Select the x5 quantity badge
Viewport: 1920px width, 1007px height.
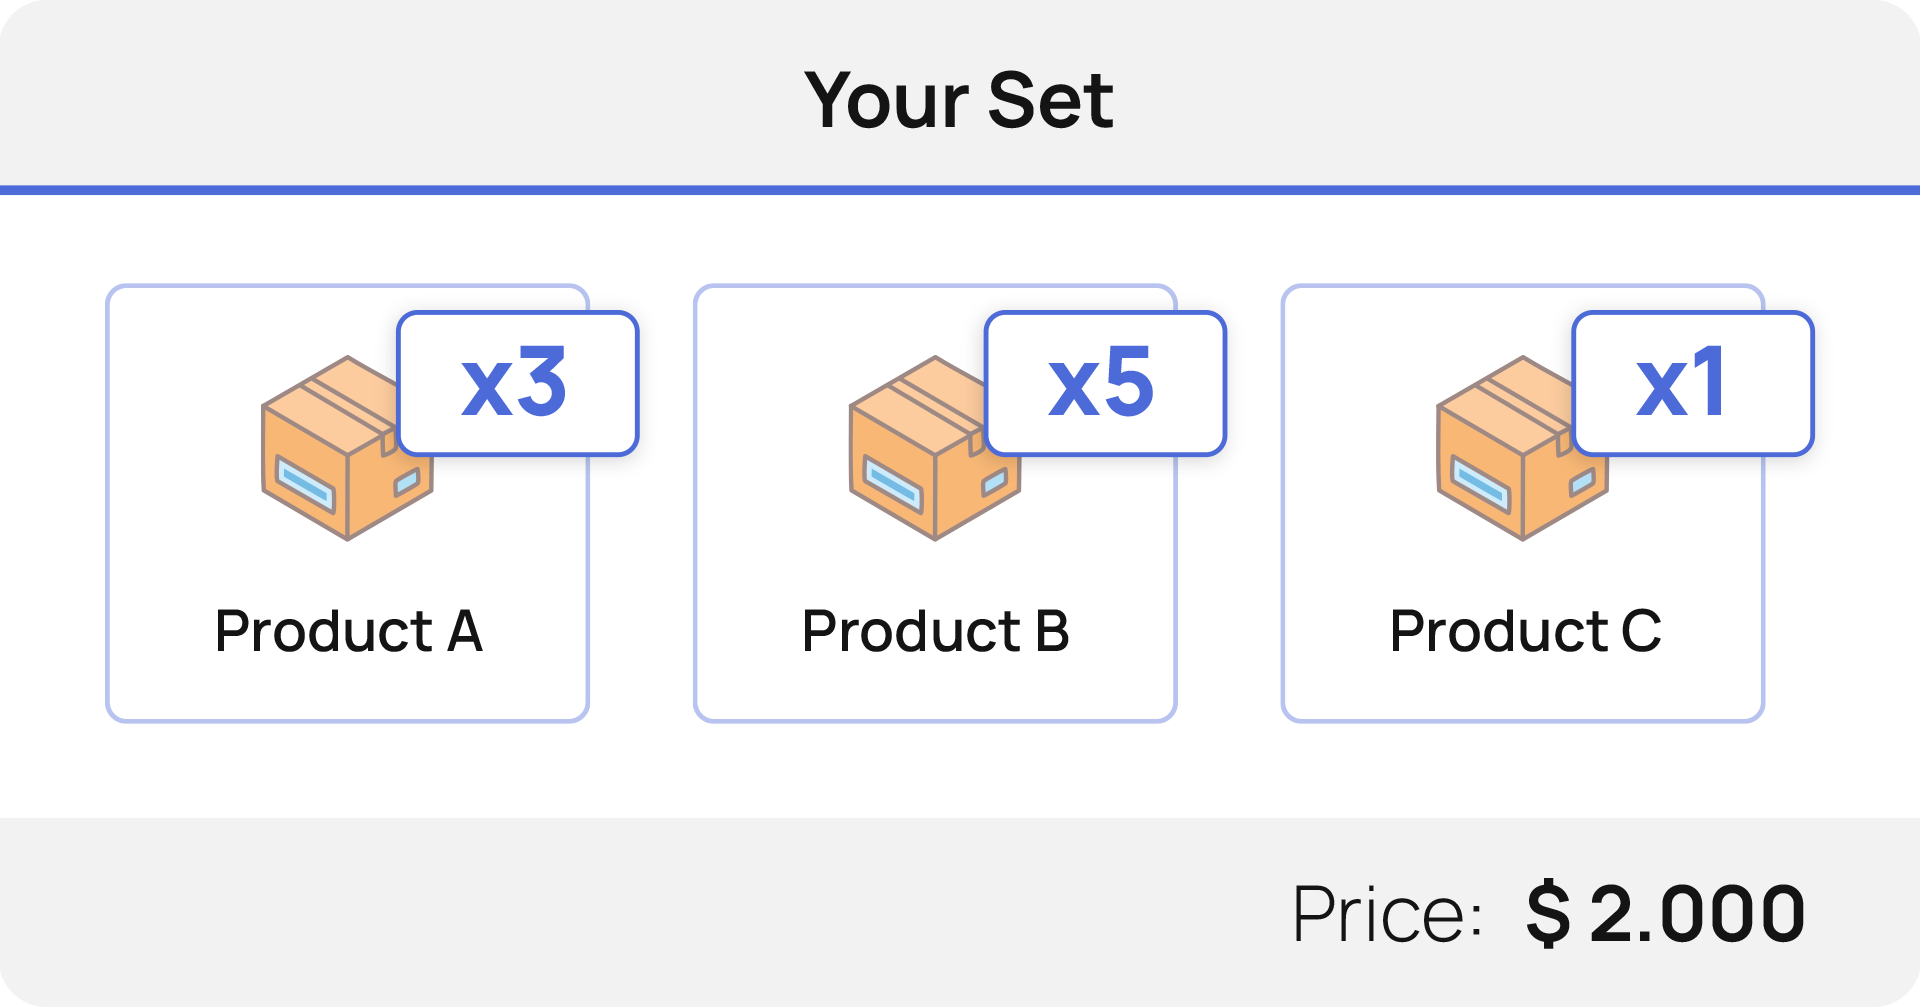[1105, 383]
